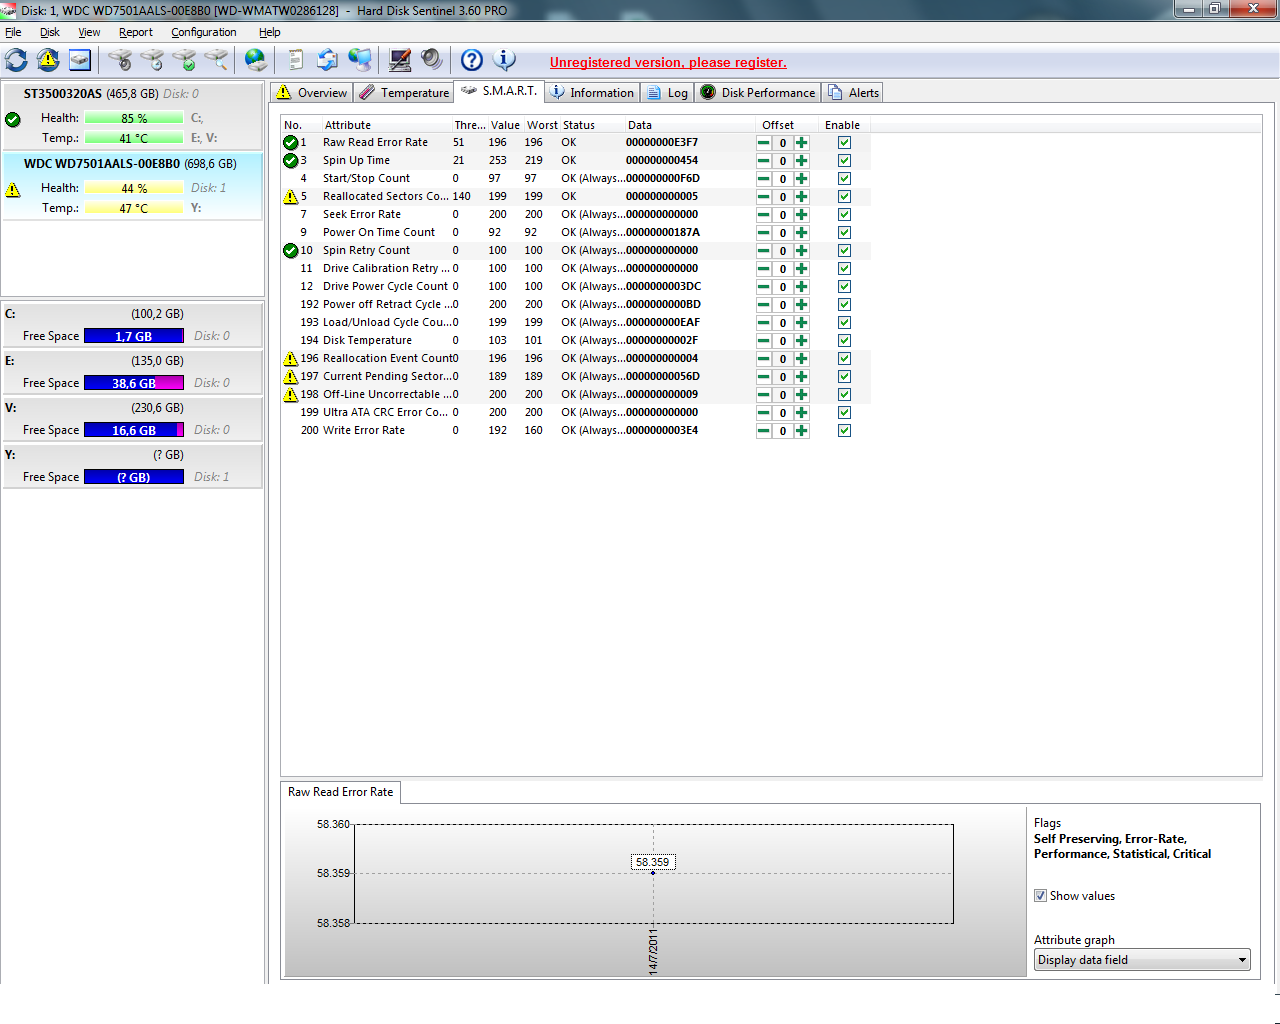Open the Report menu
The image size is (1280, 1024).
pyautogui.click(x=136, y=32)
